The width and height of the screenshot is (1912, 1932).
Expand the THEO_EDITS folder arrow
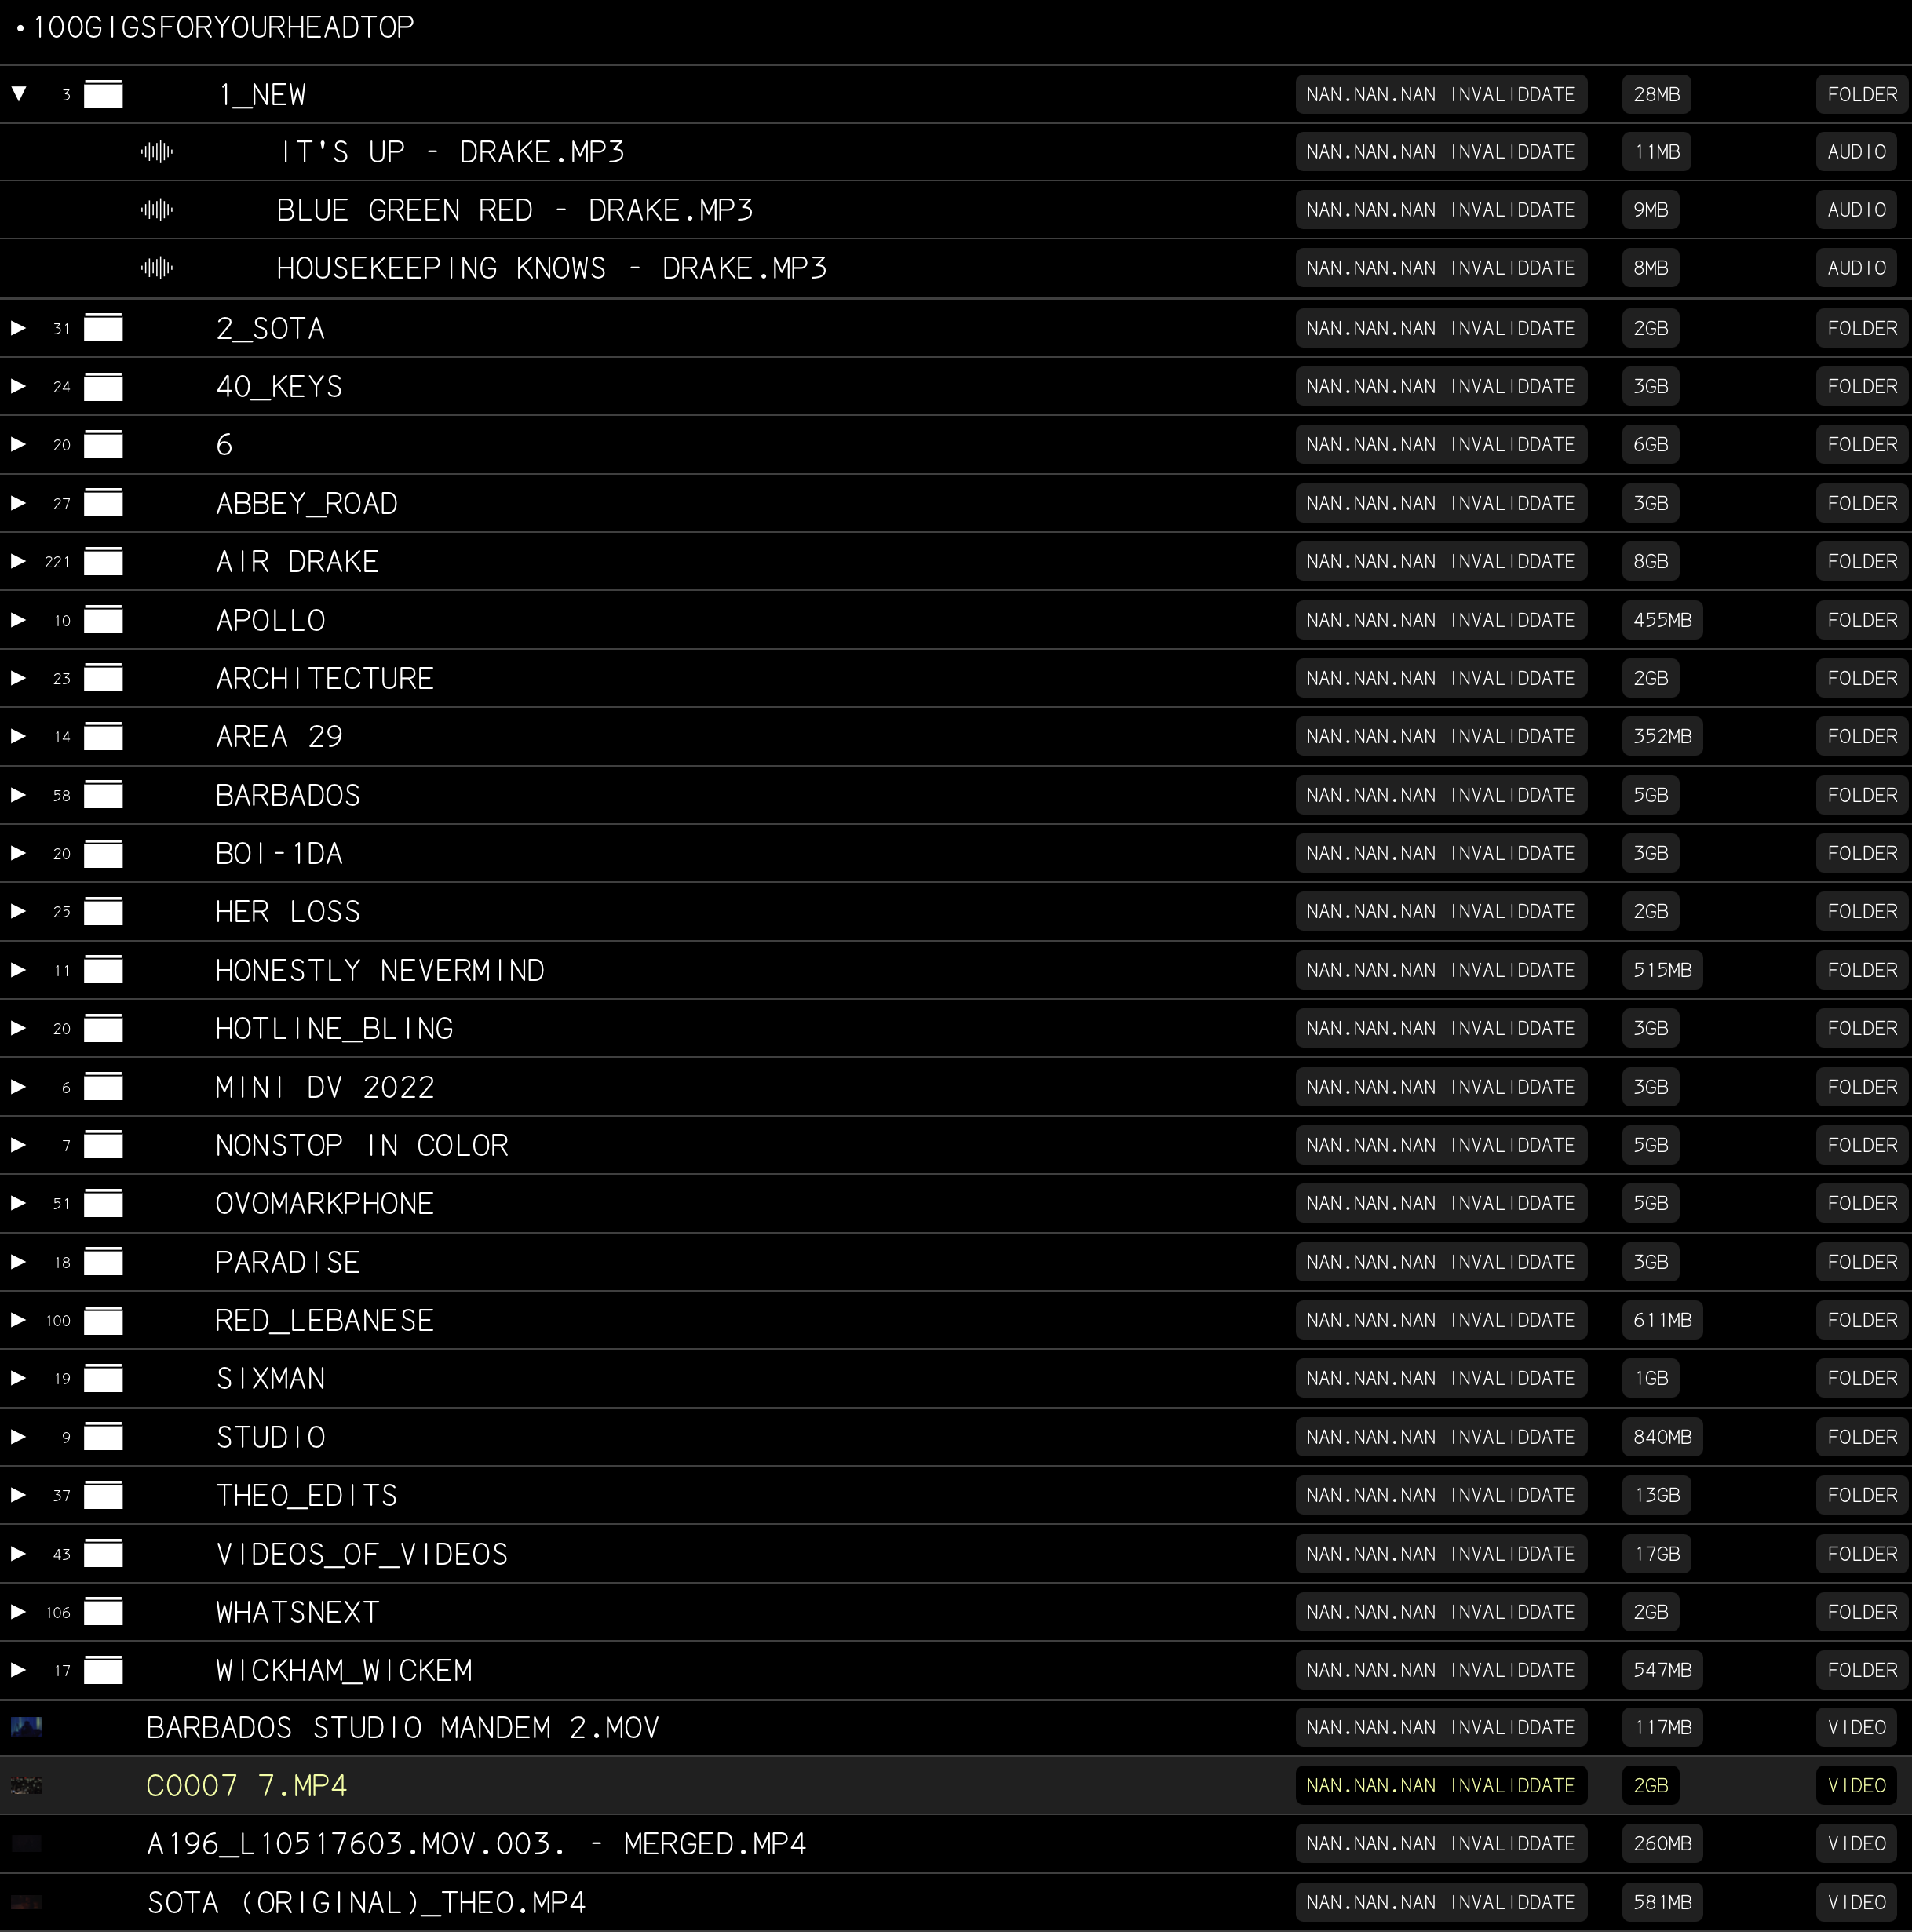[x=18, y=1495]
